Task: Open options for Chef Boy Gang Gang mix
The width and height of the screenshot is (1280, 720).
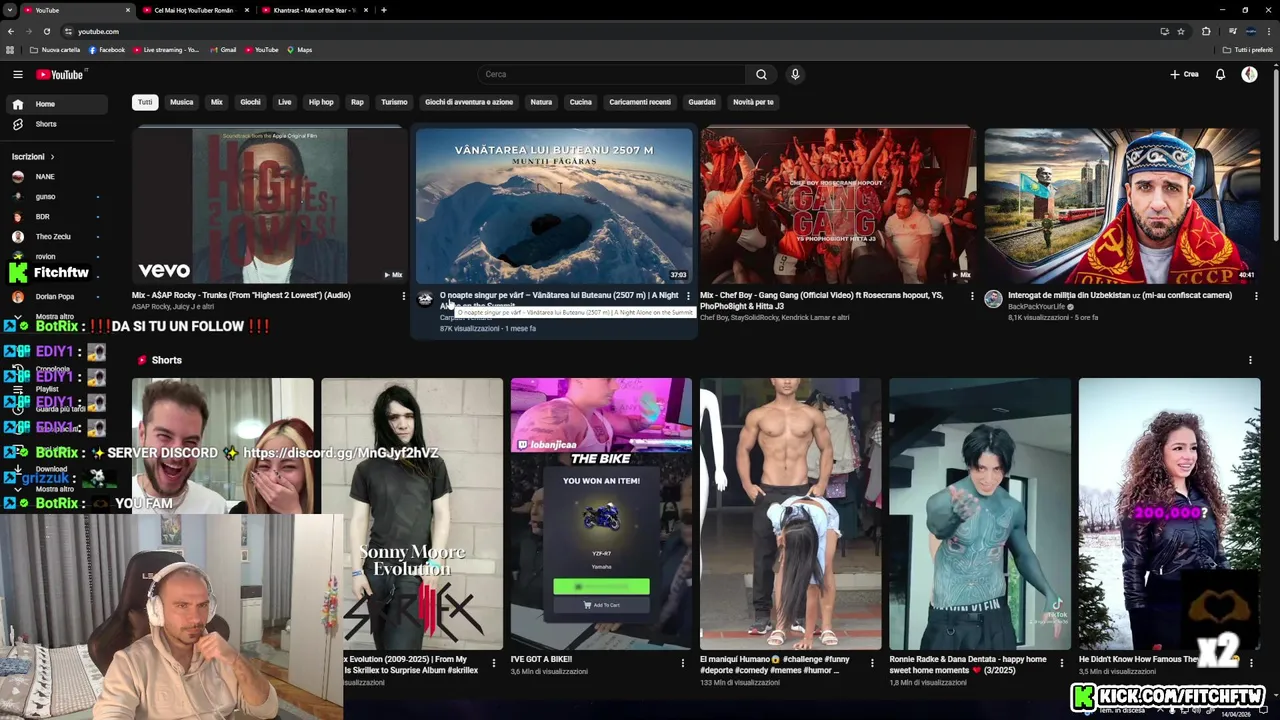Action: click(x=972, y=296)
